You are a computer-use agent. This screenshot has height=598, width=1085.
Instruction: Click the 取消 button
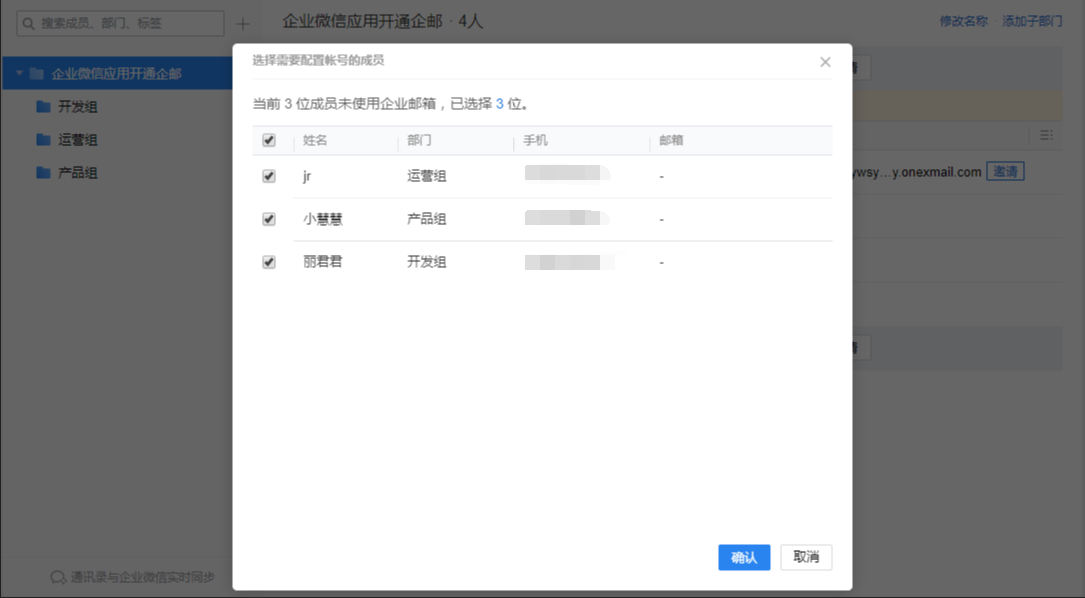click(x=806, y=557)
